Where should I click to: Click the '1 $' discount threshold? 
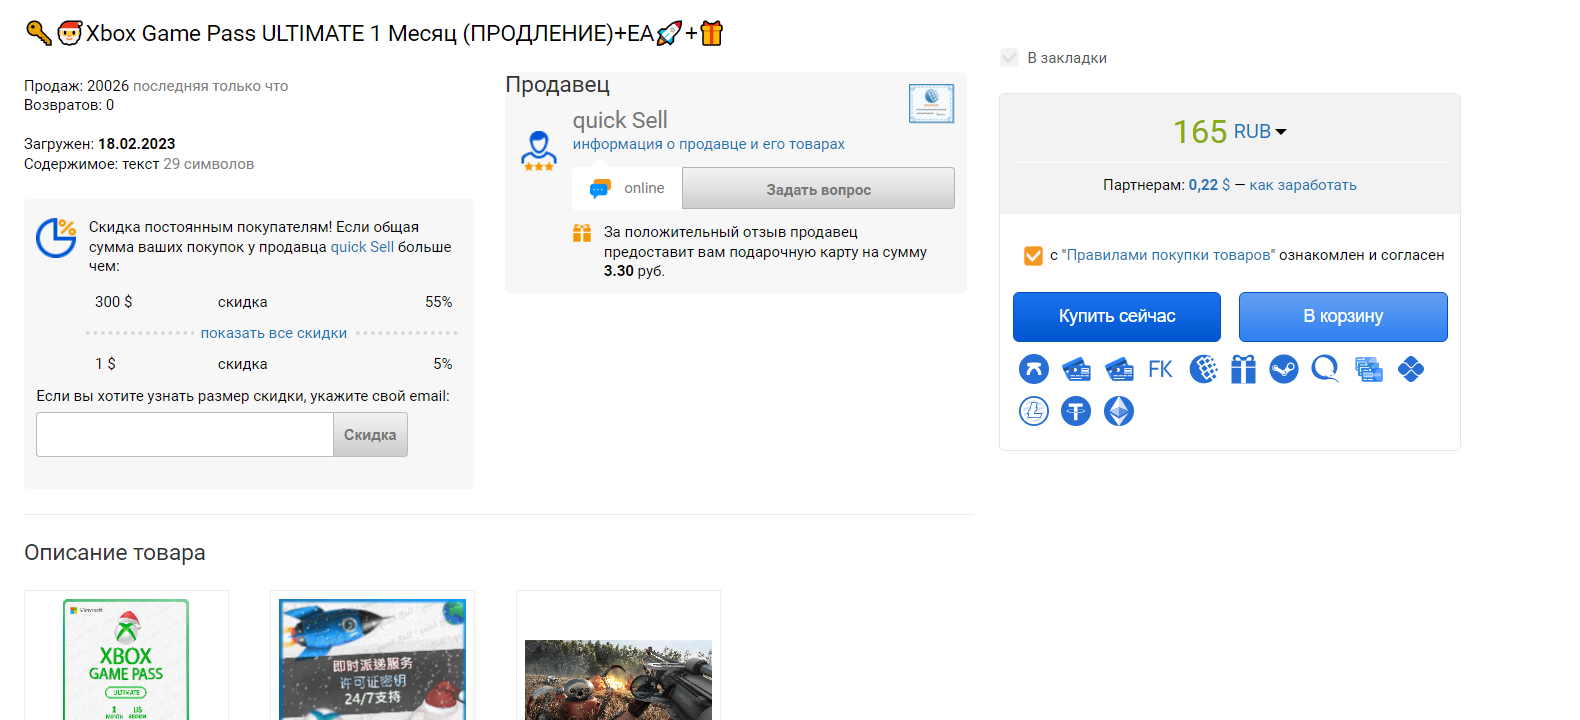click(x=105, y=364)
